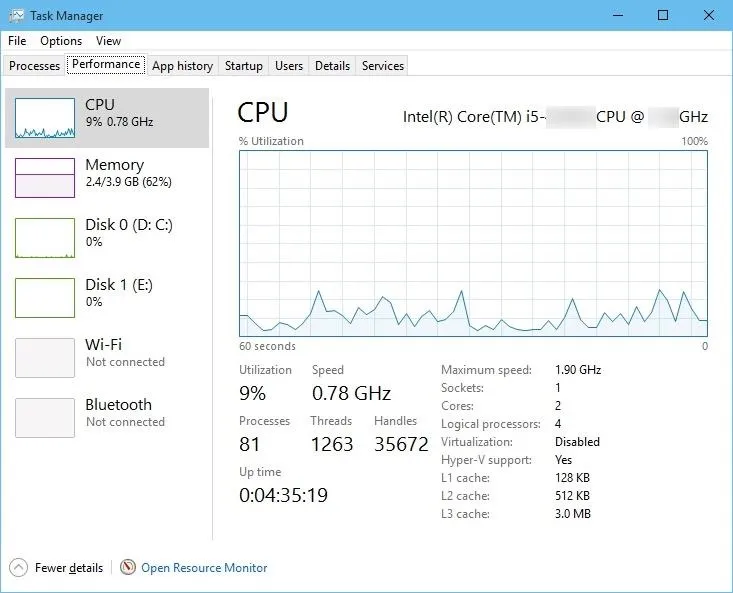Click the Fewer details chevron icon

(x=18, y=568)
